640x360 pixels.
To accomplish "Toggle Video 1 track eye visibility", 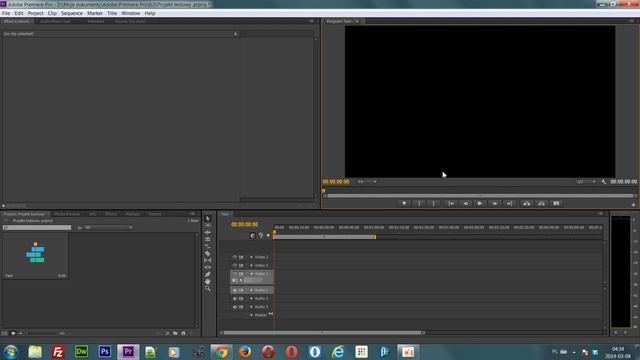I will (235, 273).
